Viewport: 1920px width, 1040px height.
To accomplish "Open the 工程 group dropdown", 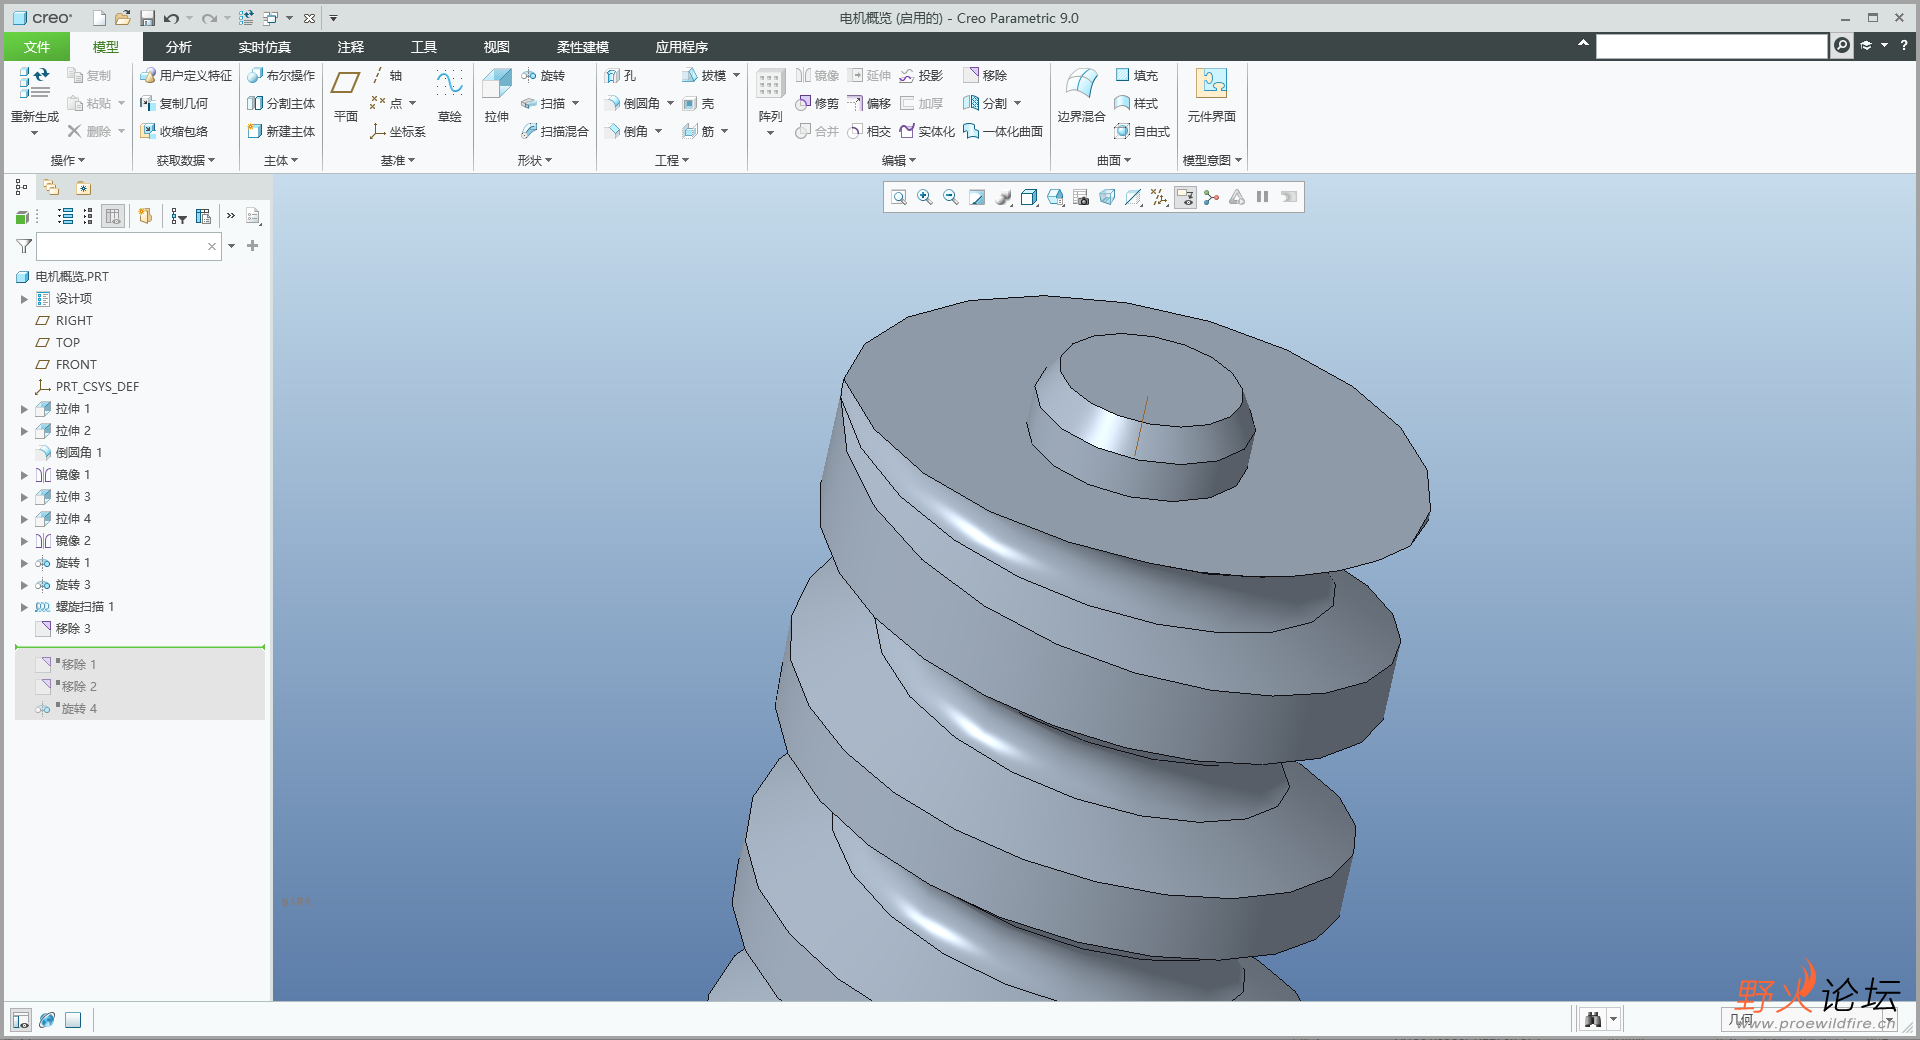I will [672, 160].
